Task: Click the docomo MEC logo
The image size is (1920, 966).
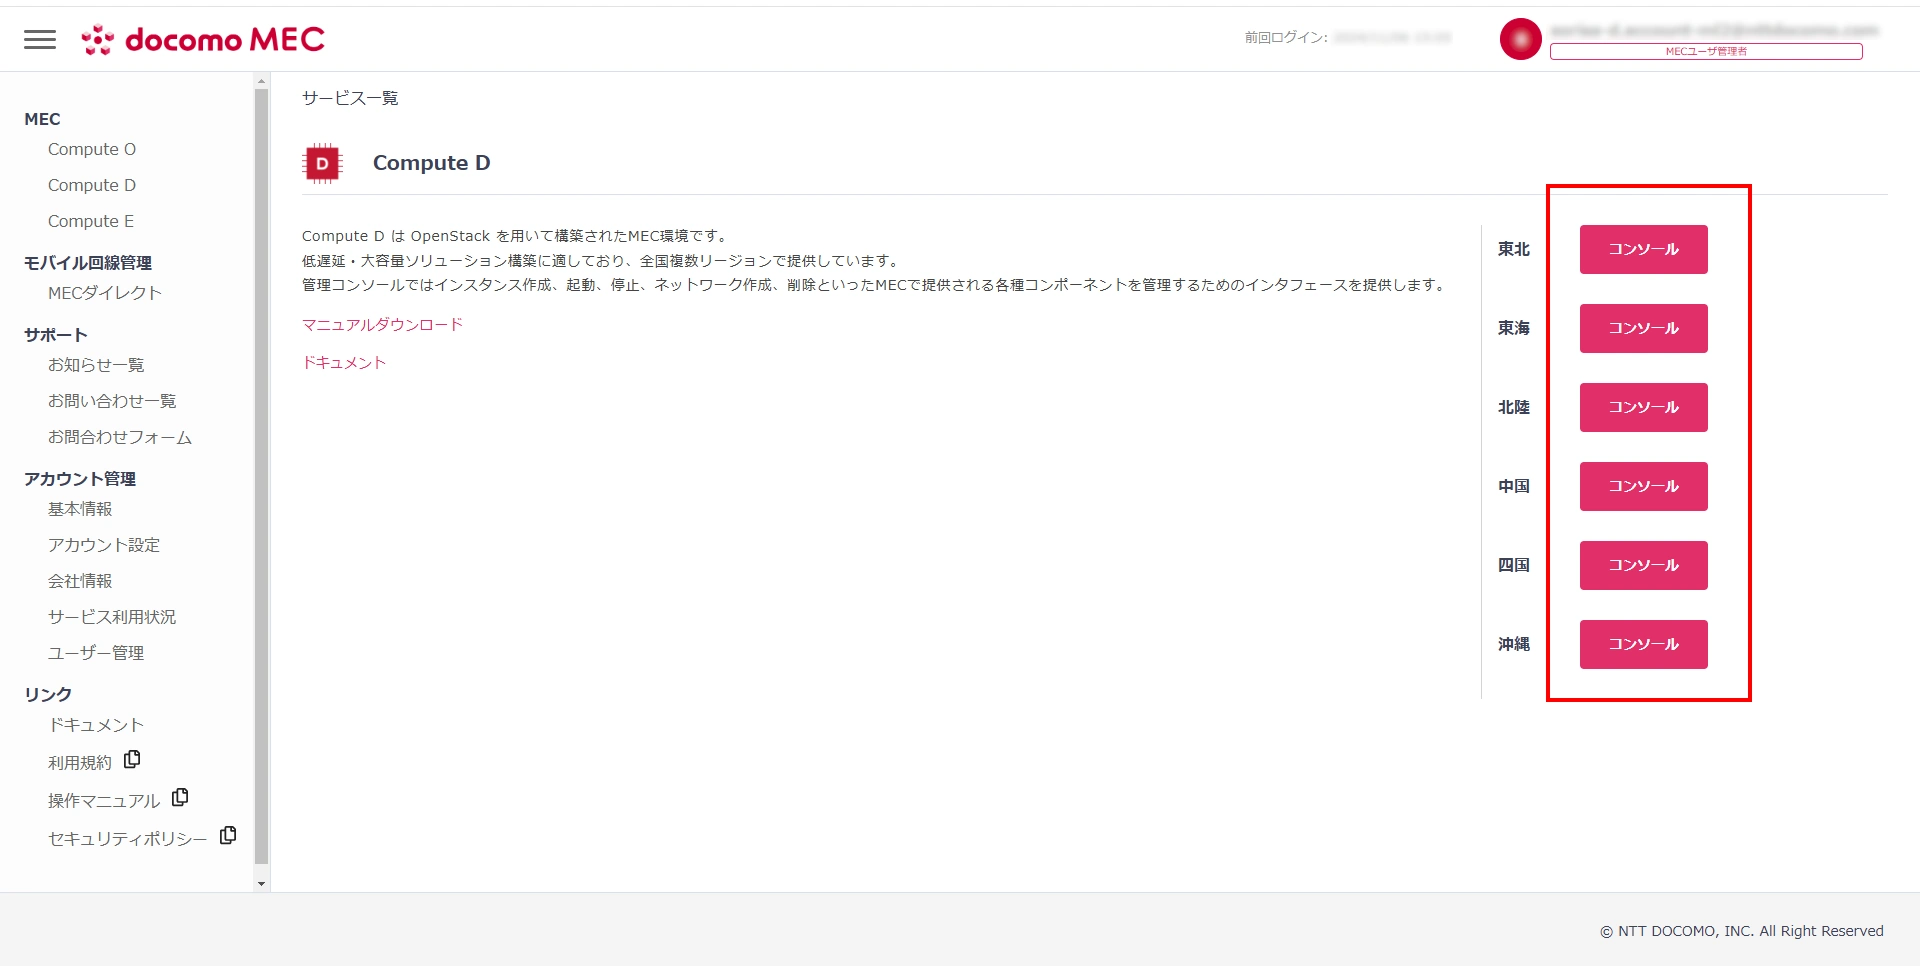Action: click(x=203, y=39)
